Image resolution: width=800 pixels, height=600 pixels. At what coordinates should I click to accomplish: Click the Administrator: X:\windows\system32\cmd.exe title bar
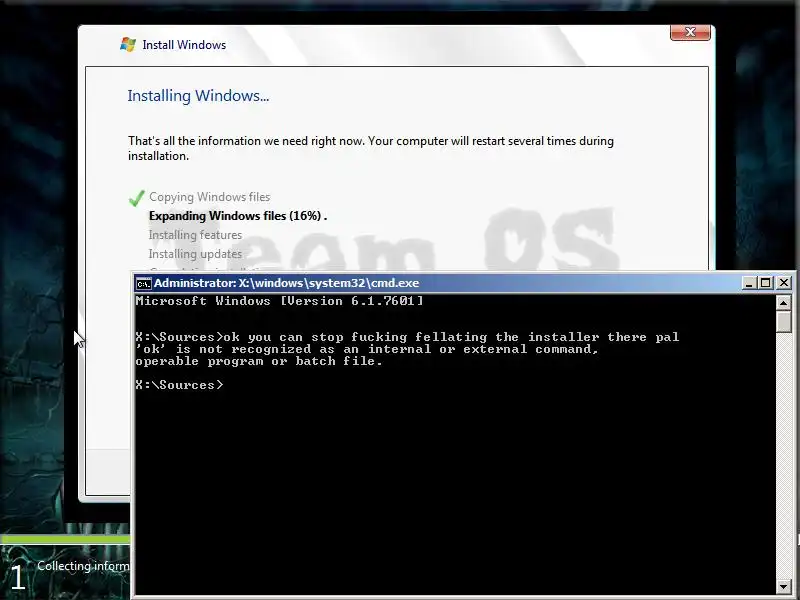(x=436, y=283)
